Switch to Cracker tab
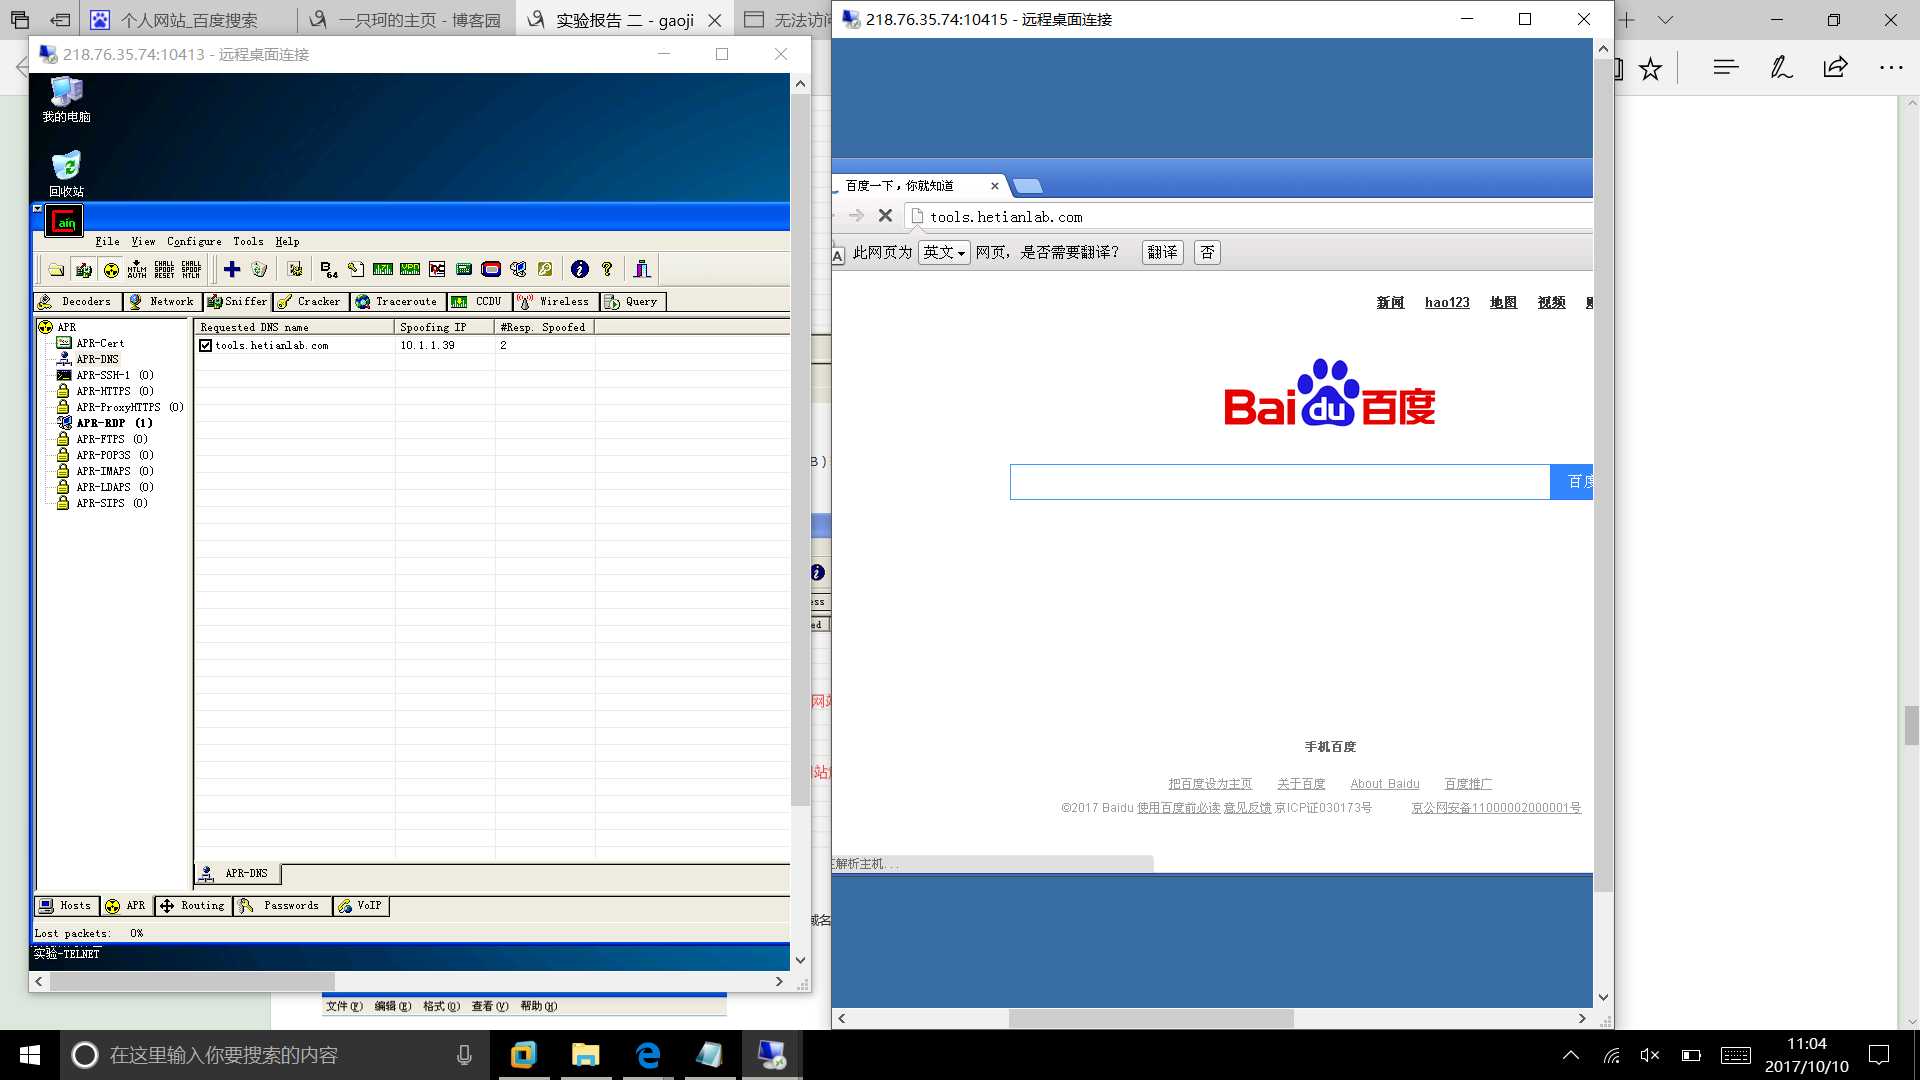 click(x=310, y=301)
